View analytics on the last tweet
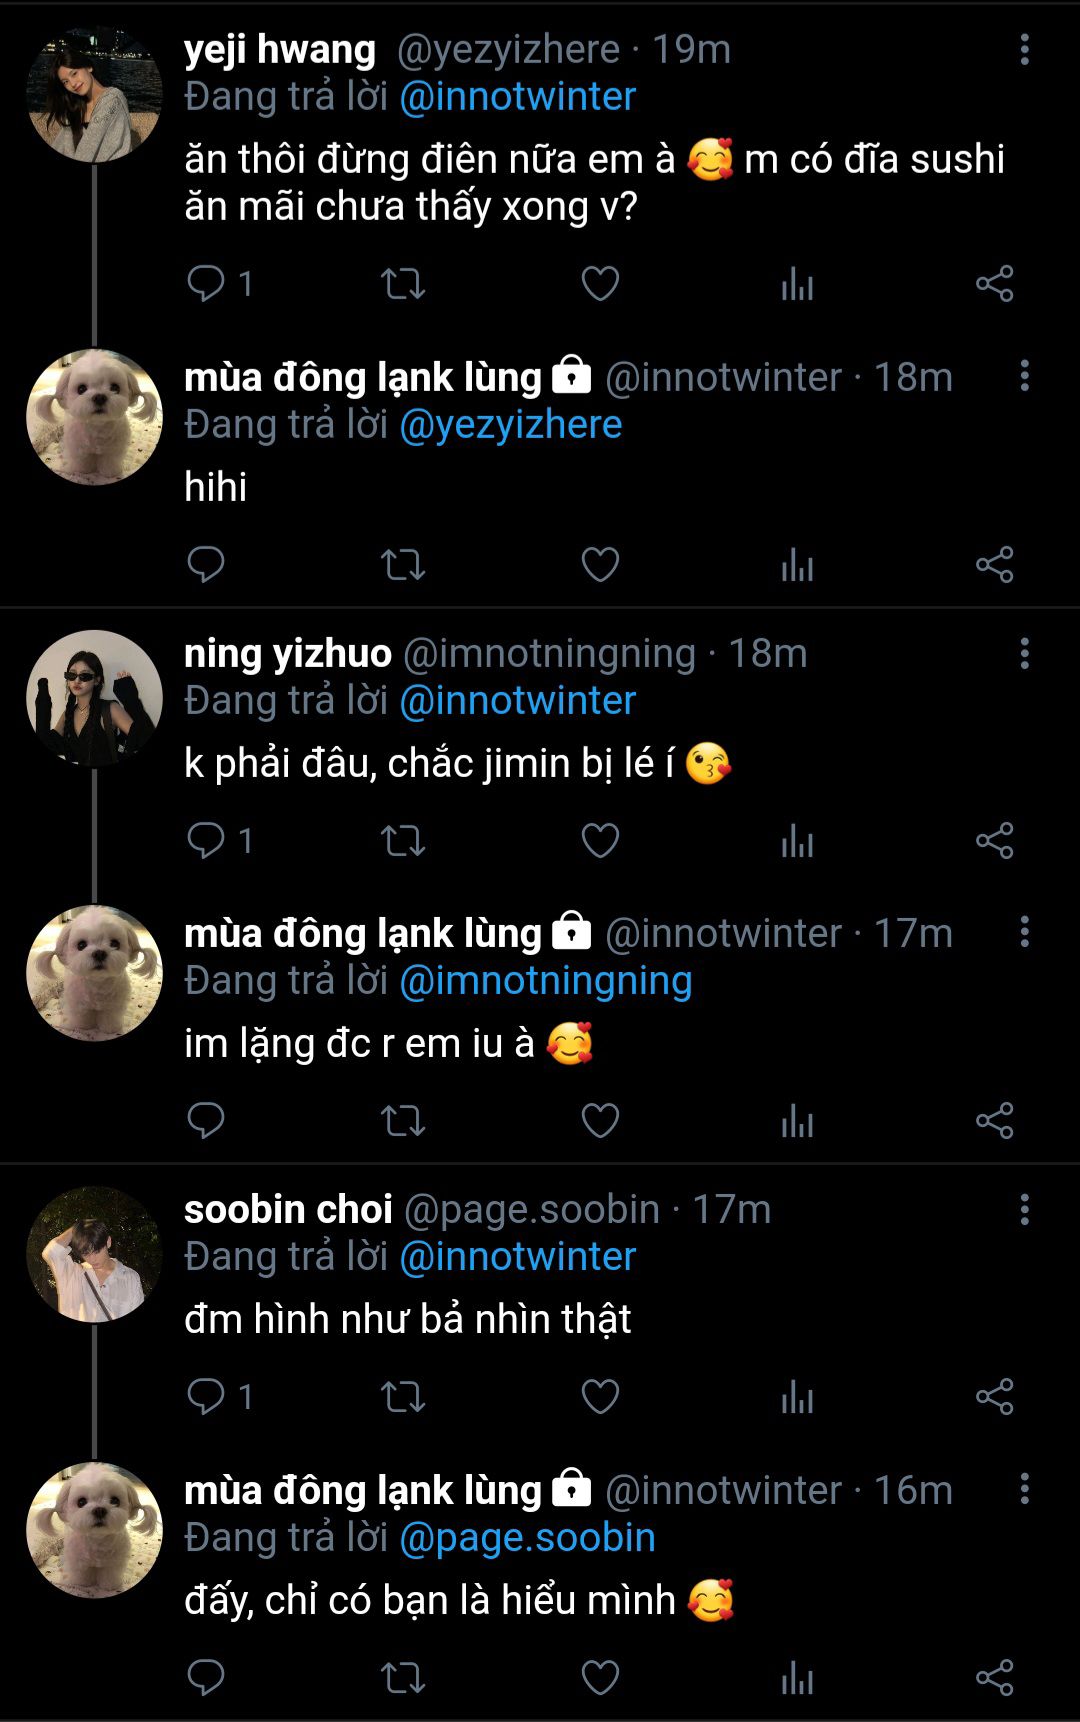The width and height of the screenshot is (1080, 1722). (x=797, y=1678)
